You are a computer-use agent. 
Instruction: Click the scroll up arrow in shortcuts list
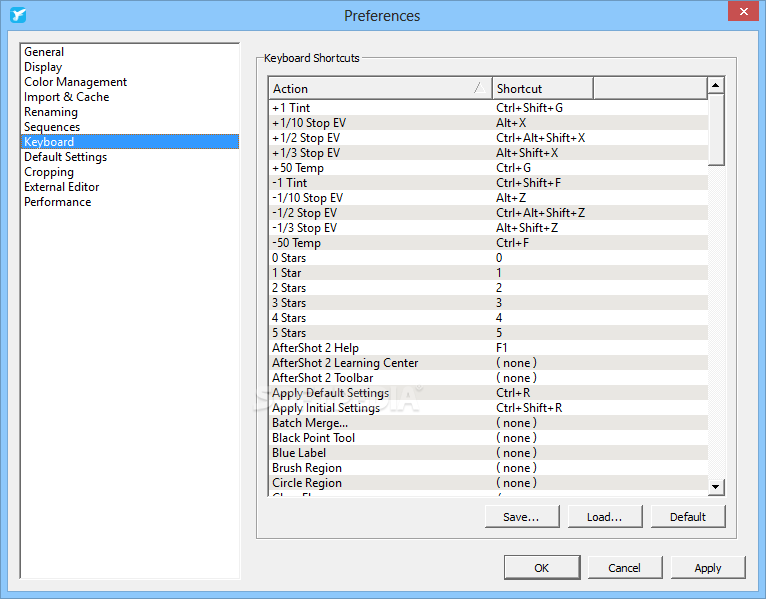(x=716, y=85)
